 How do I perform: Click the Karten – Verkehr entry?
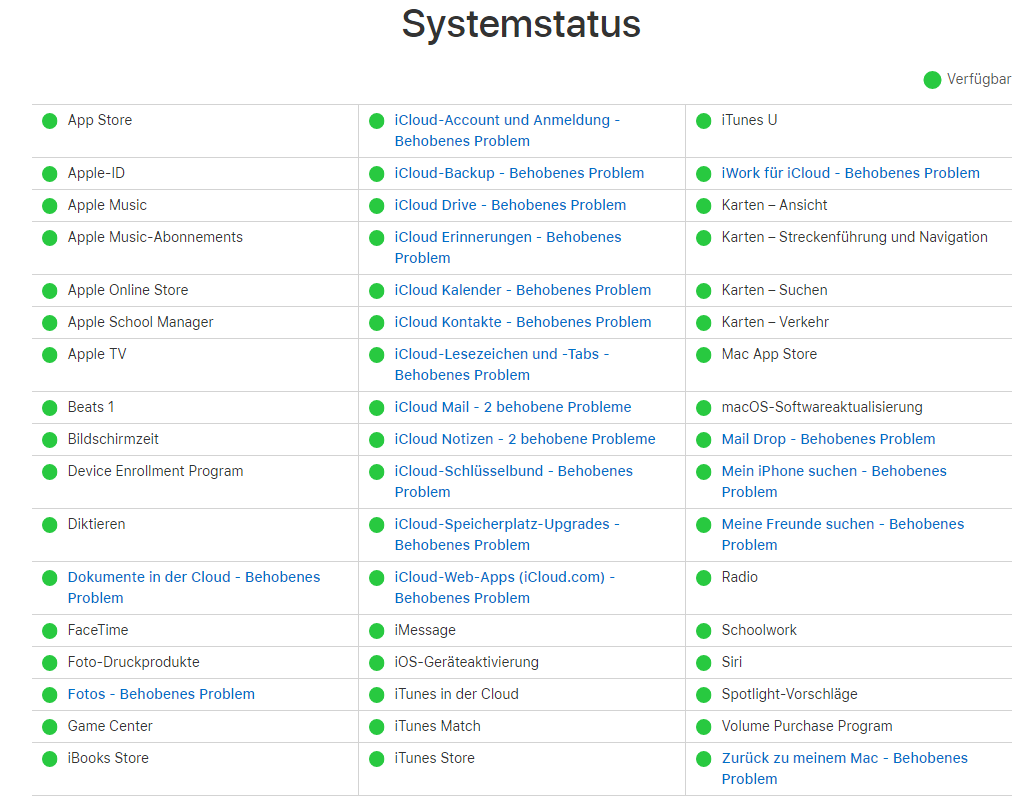pos(775,322)
